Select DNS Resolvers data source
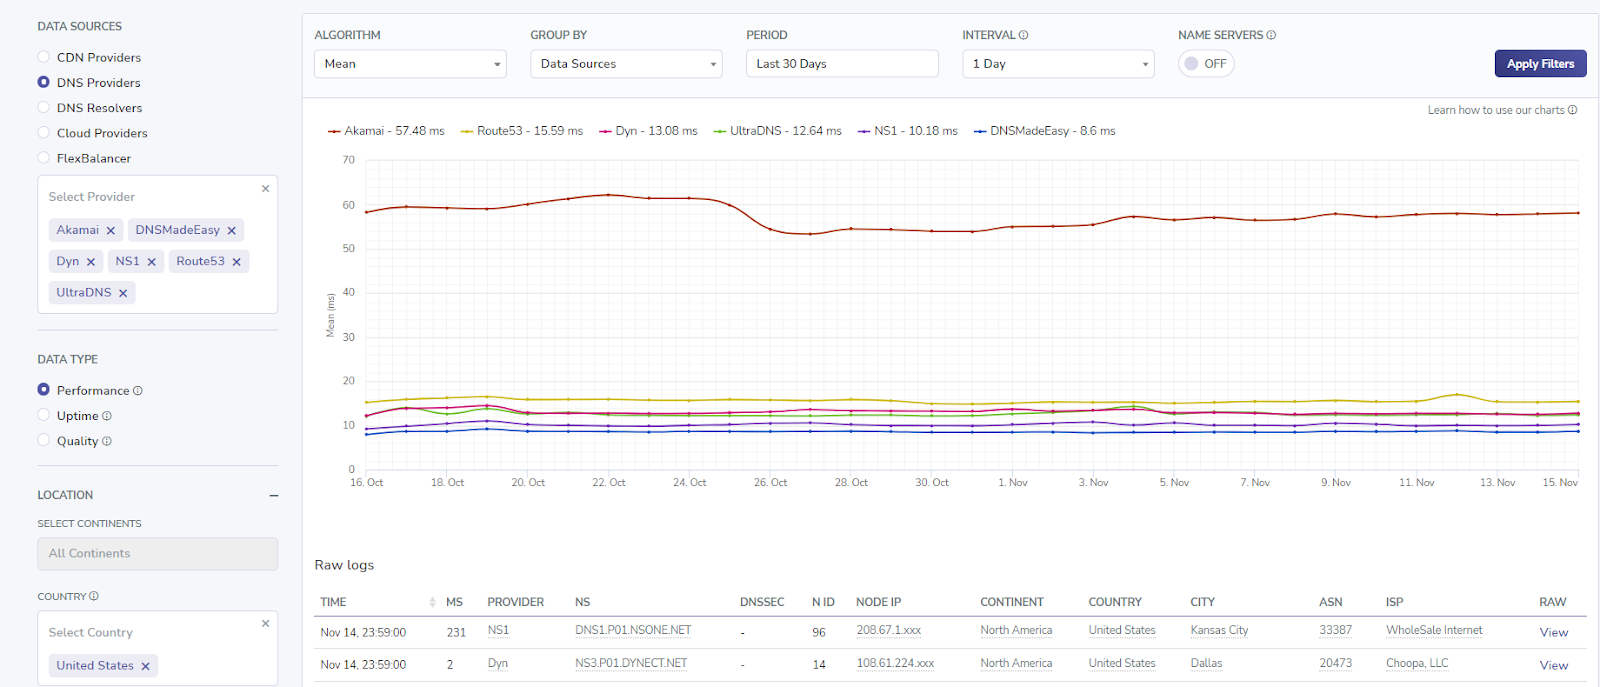The width and height of the screenshot is (1600, 687). coord(43,107)
